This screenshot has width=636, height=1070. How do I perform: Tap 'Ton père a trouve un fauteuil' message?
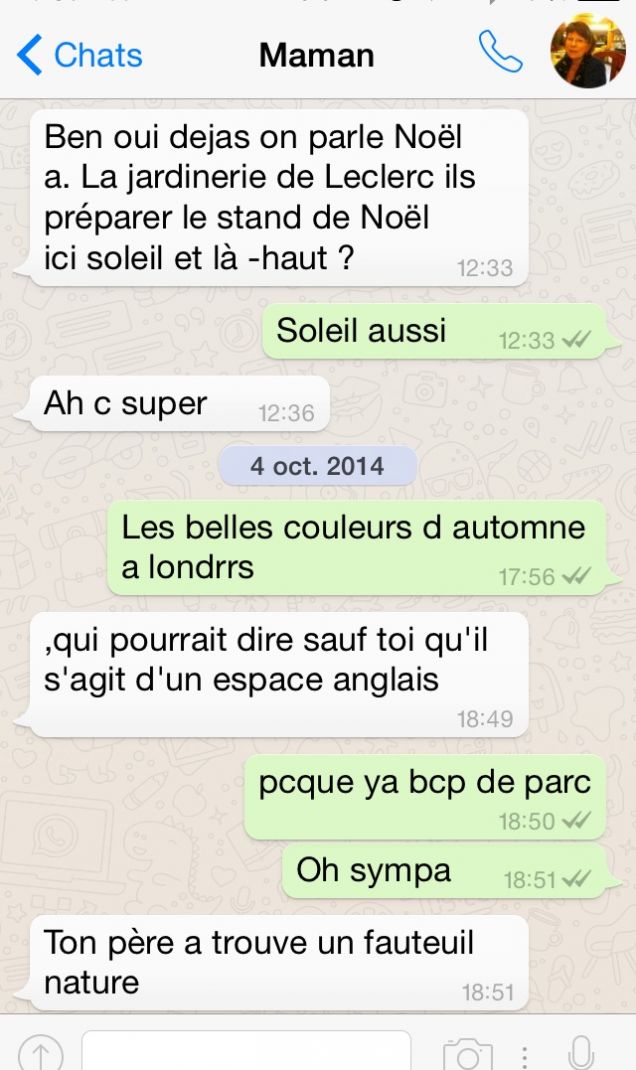point(278,963)
